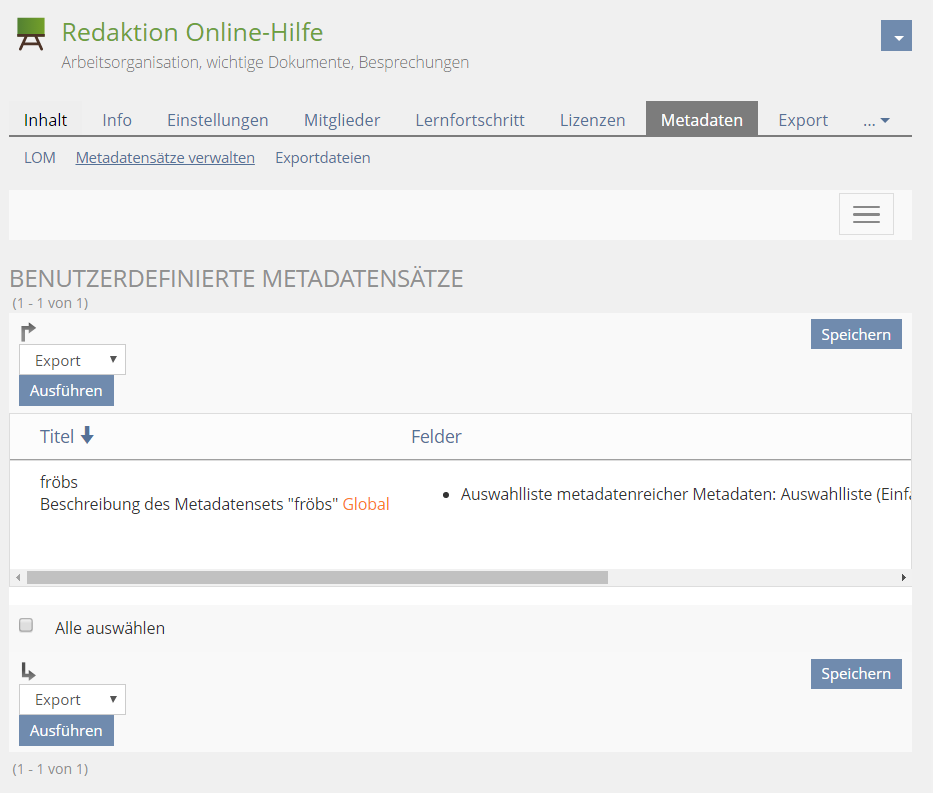The width and height of the screenshot is (933, 793).
Task: Expand the top Export select box
Action: (72, 360)
